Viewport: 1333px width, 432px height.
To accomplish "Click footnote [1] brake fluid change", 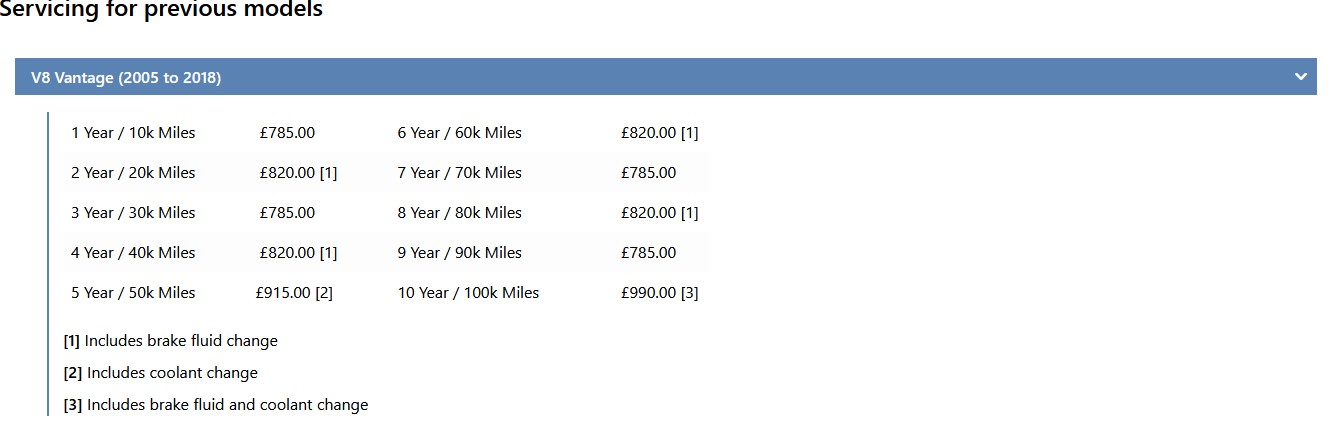I will click(x=171, y=341).
